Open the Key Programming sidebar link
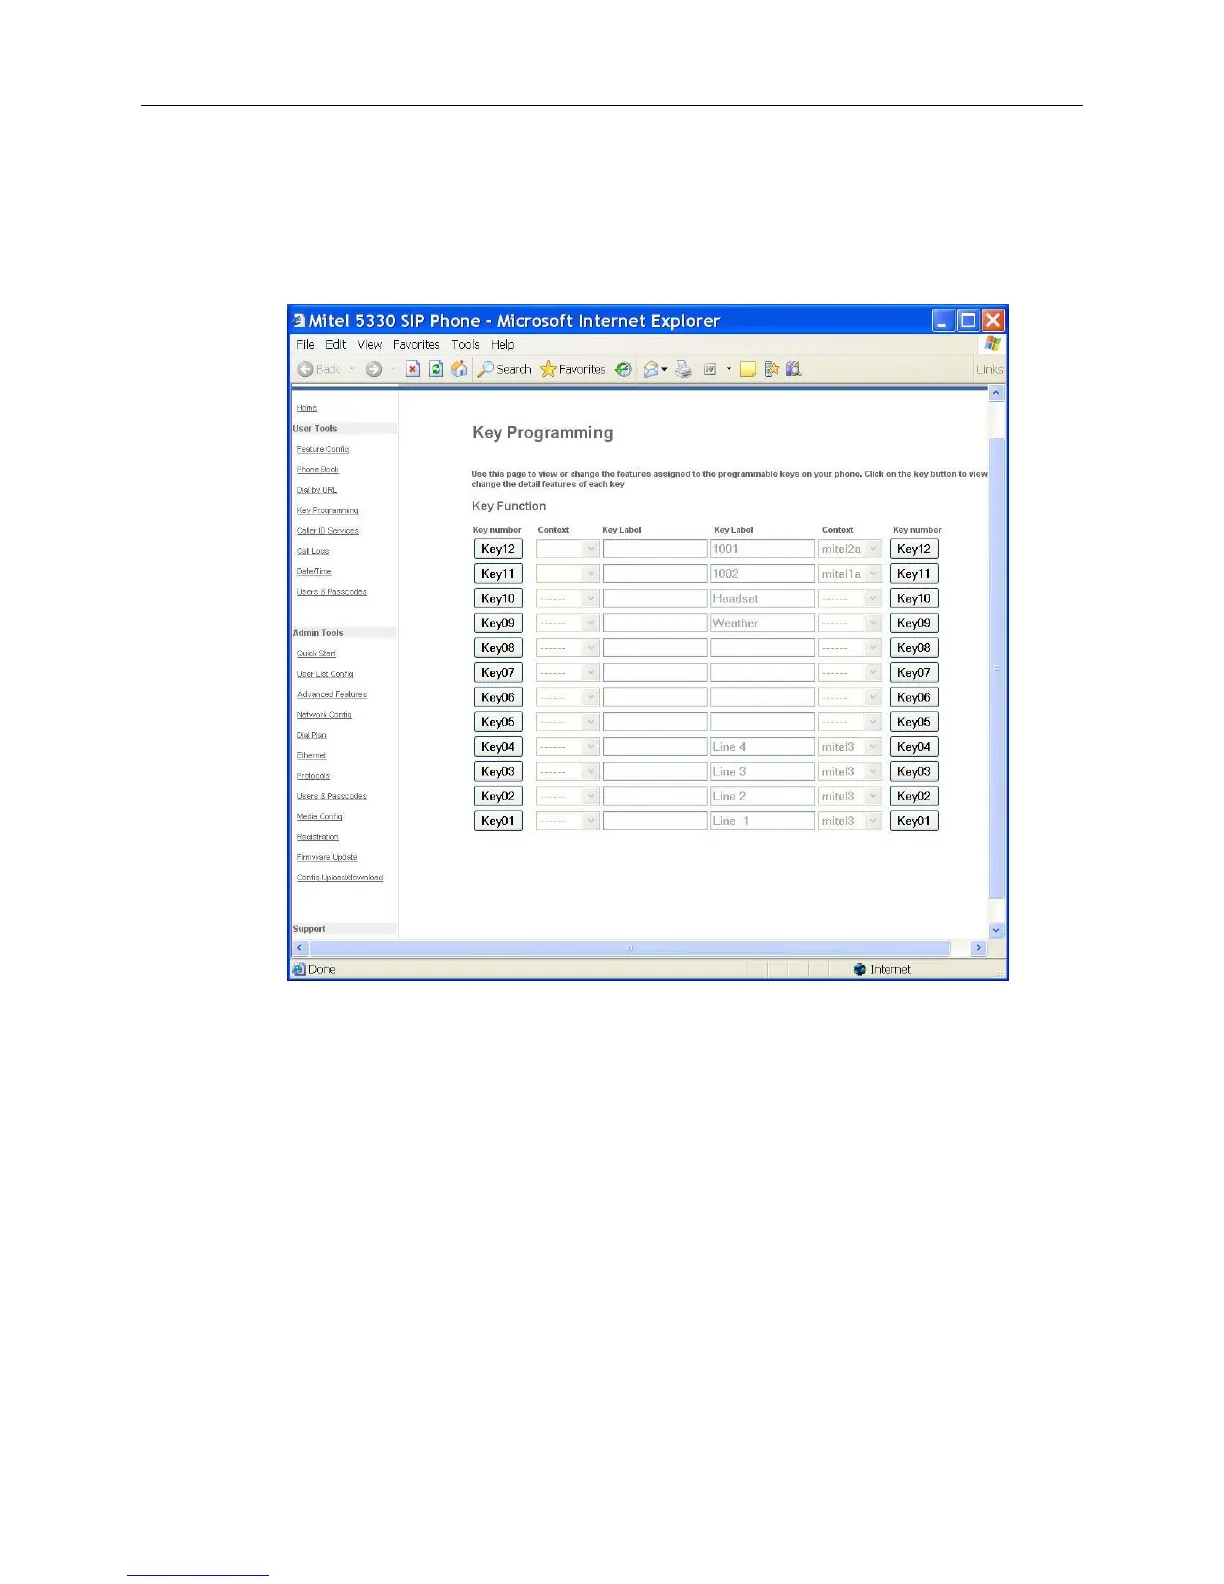The image size is (1224, 1584). click(x=327, y=510)
